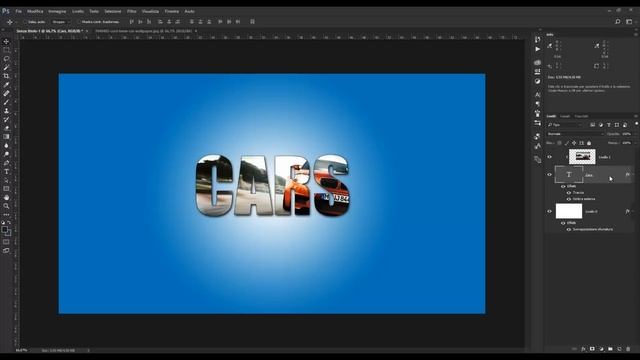Image resolution: width=640 pixels, height=360 pixels.
Task: Change screen mode icon in toolbox
Action: (x=6, y=250)
